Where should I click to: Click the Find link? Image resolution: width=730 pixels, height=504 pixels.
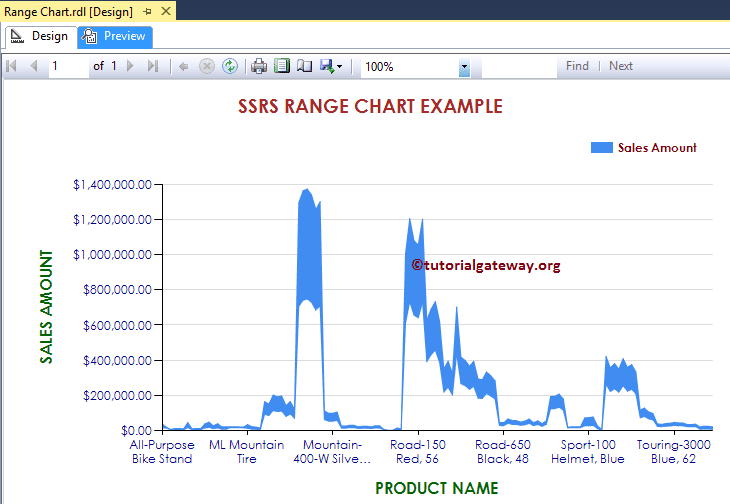click(x=577, y=66)
